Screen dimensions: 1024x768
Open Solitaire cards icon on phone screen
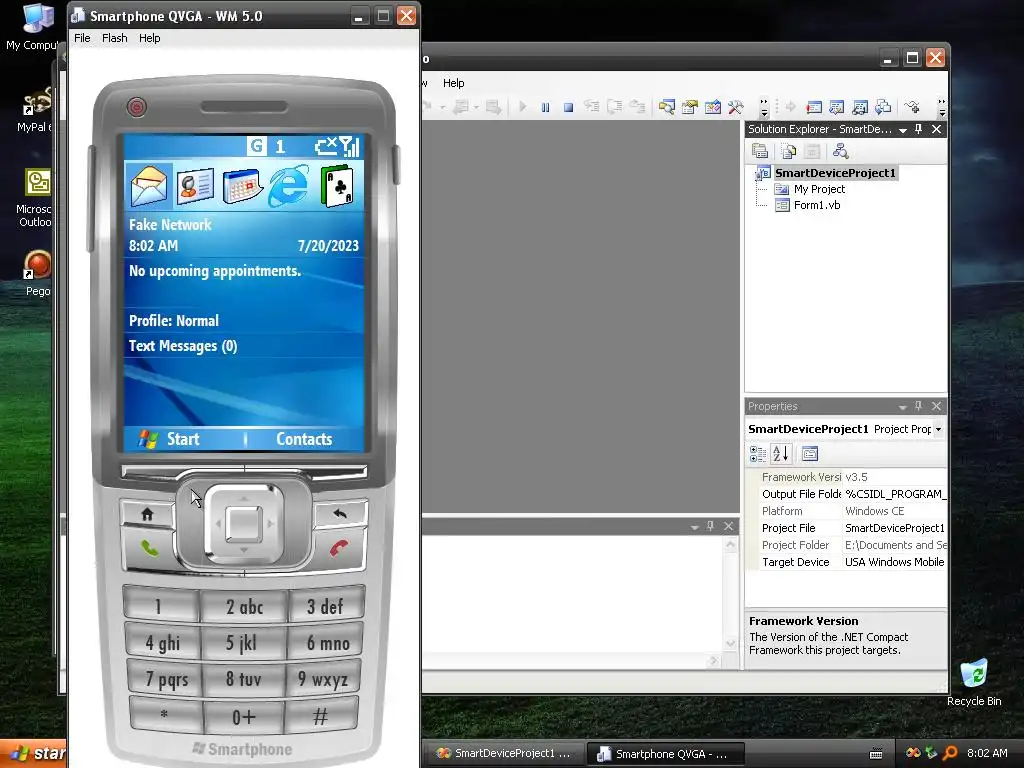point(337,187)
